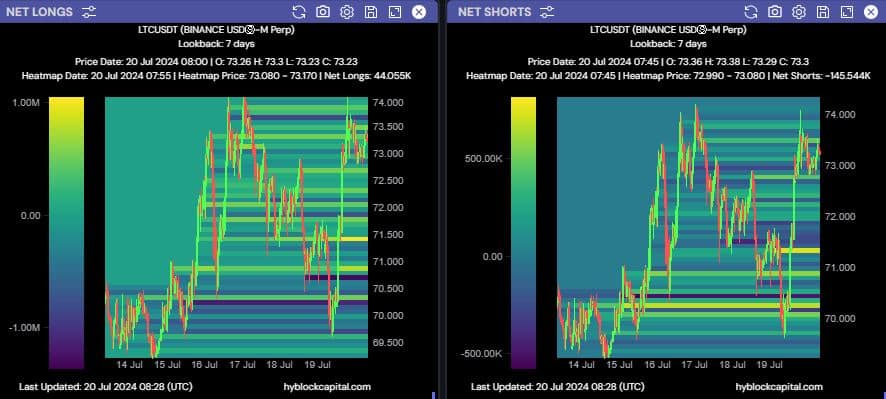Click the 69.500 price label on Net Longs axis
The width and height of the screenshot is (886, 399).
[387, 342]
